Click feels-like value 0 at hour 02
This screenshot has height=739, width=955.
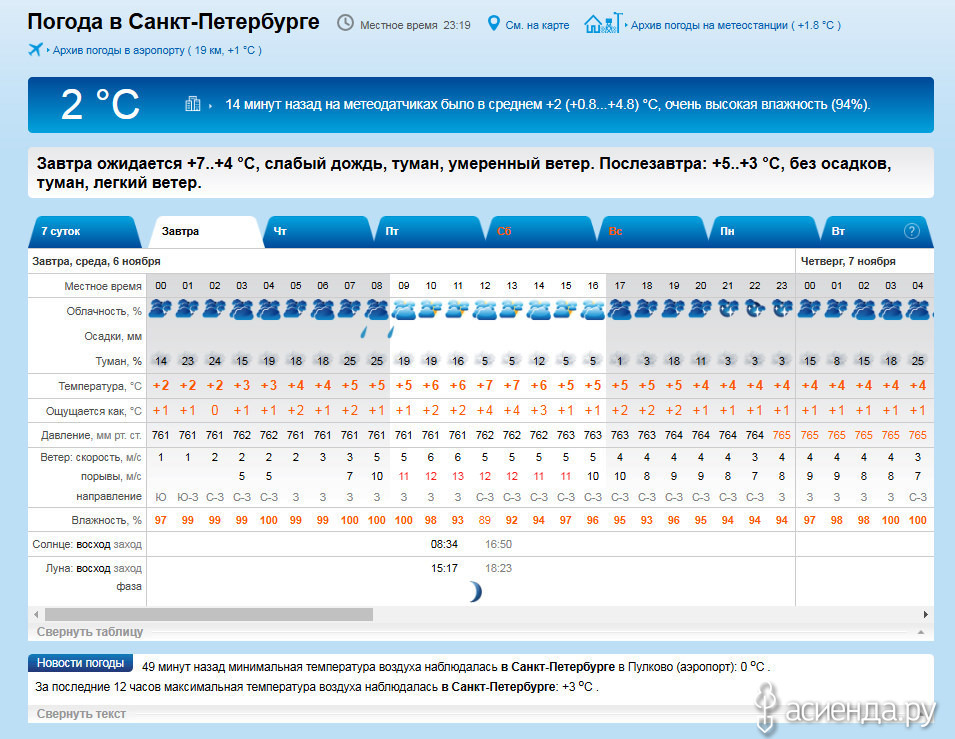(x=214, y=411)
